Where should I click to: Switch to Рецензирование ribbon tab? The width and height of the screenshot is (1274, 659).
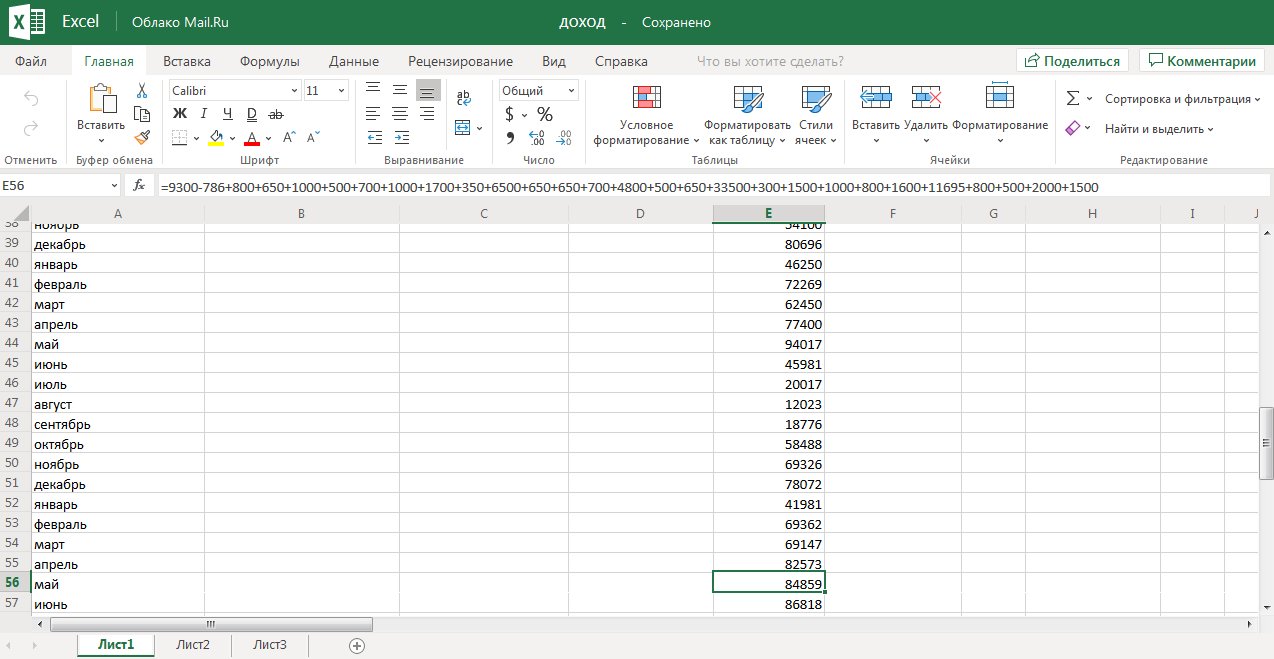tap(461, 61)
